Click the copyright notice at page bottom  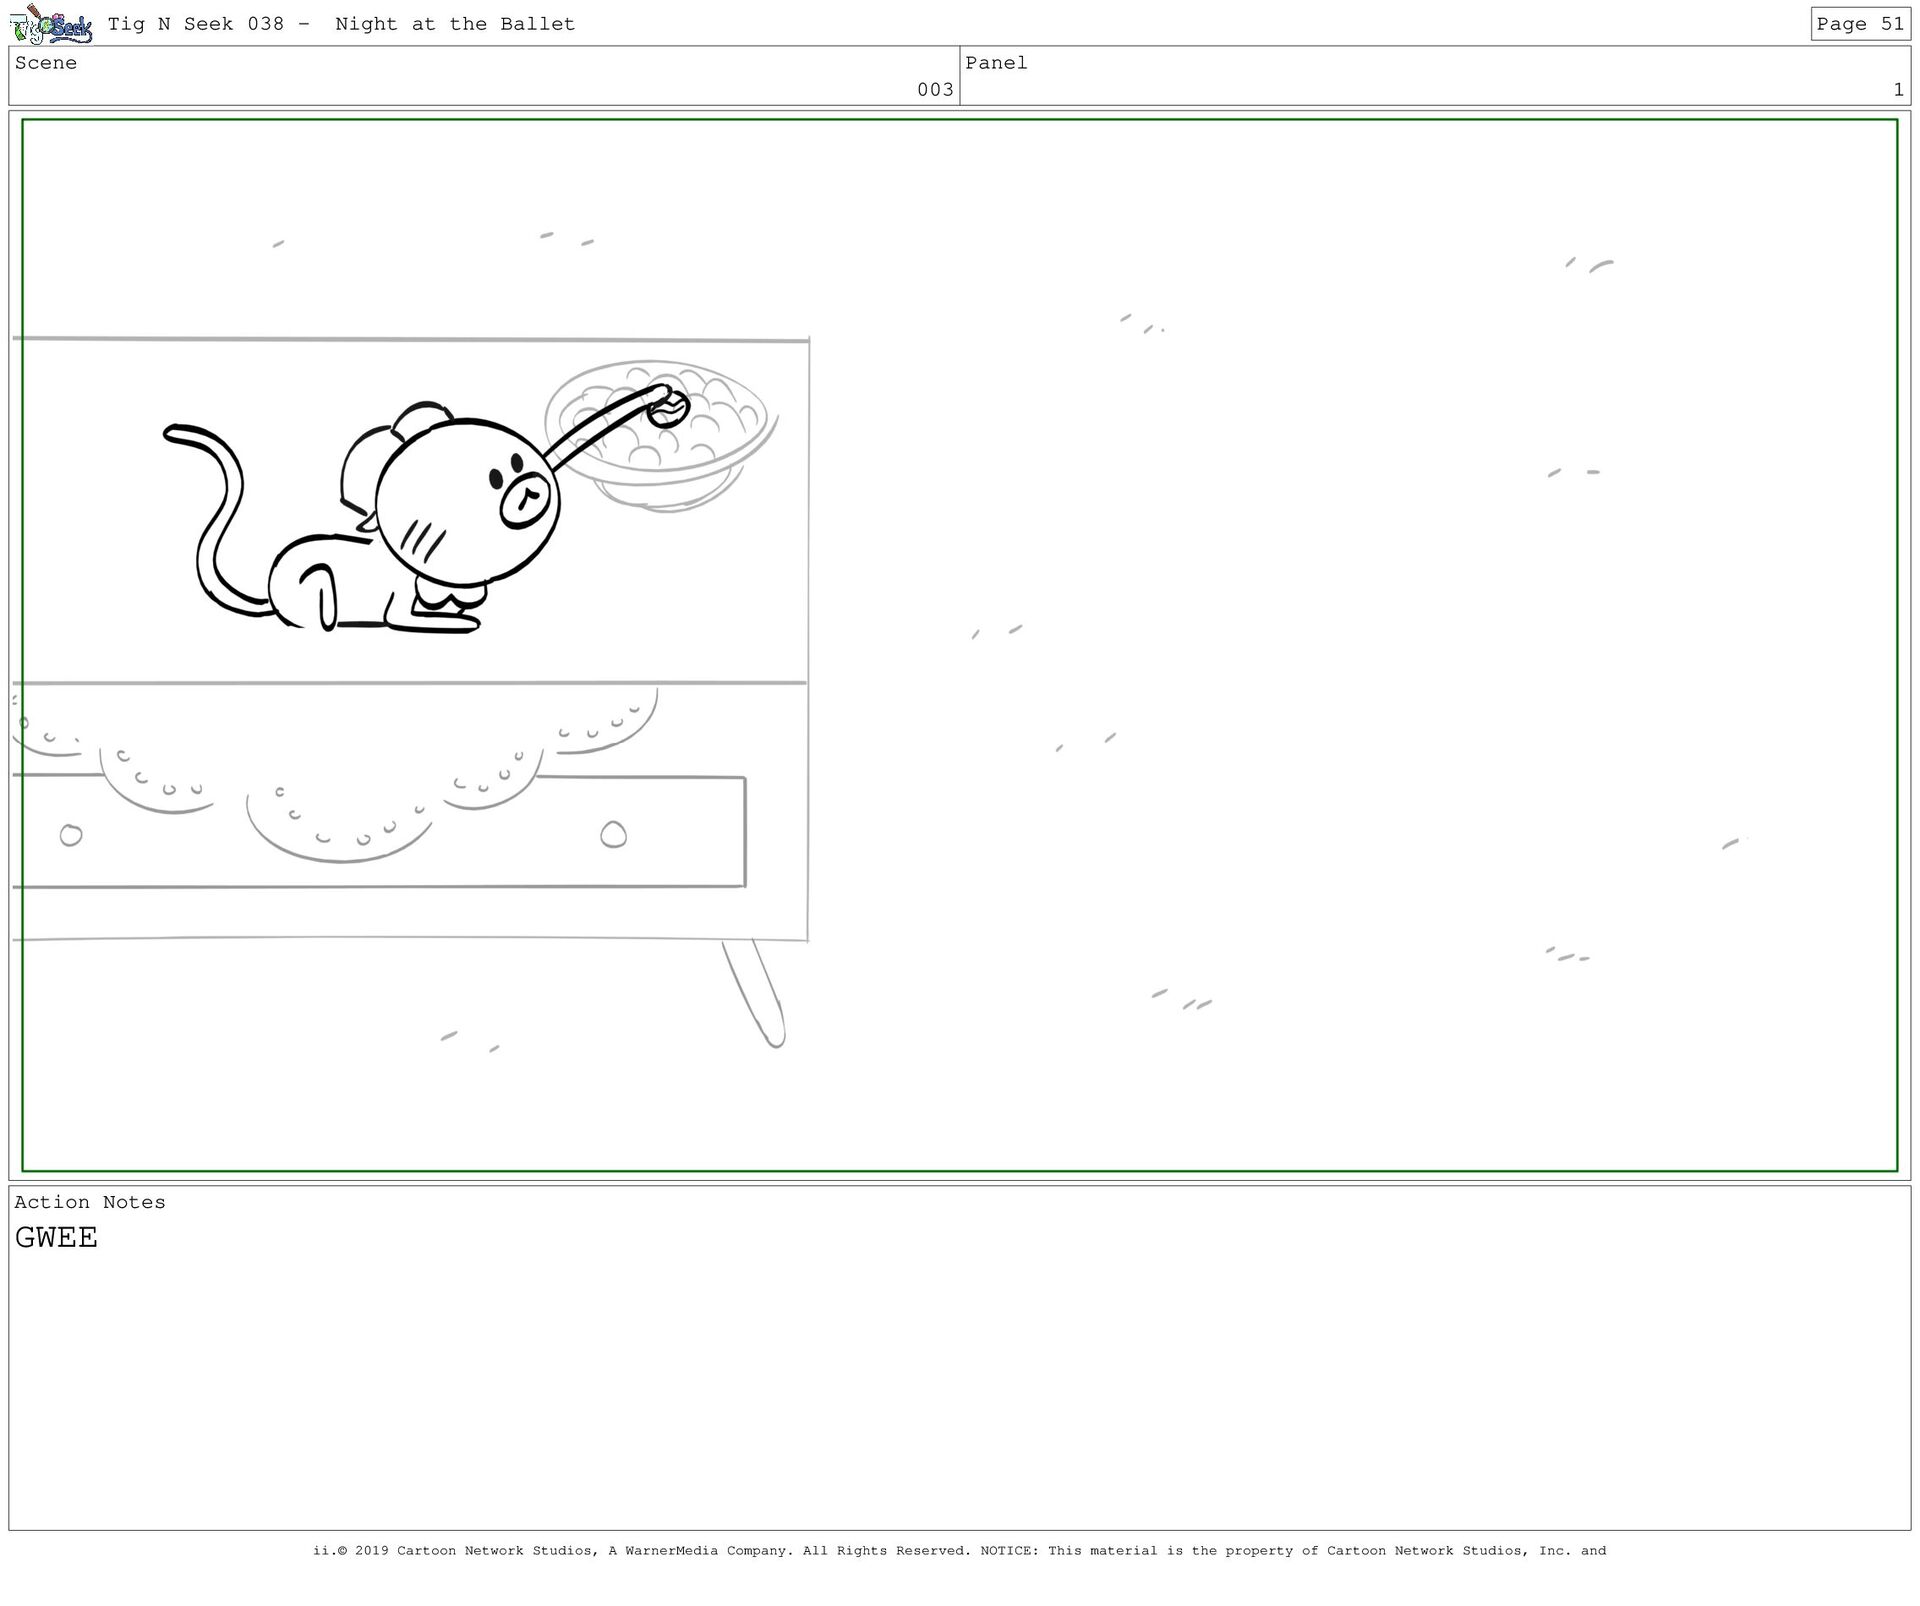point(959,1551)
